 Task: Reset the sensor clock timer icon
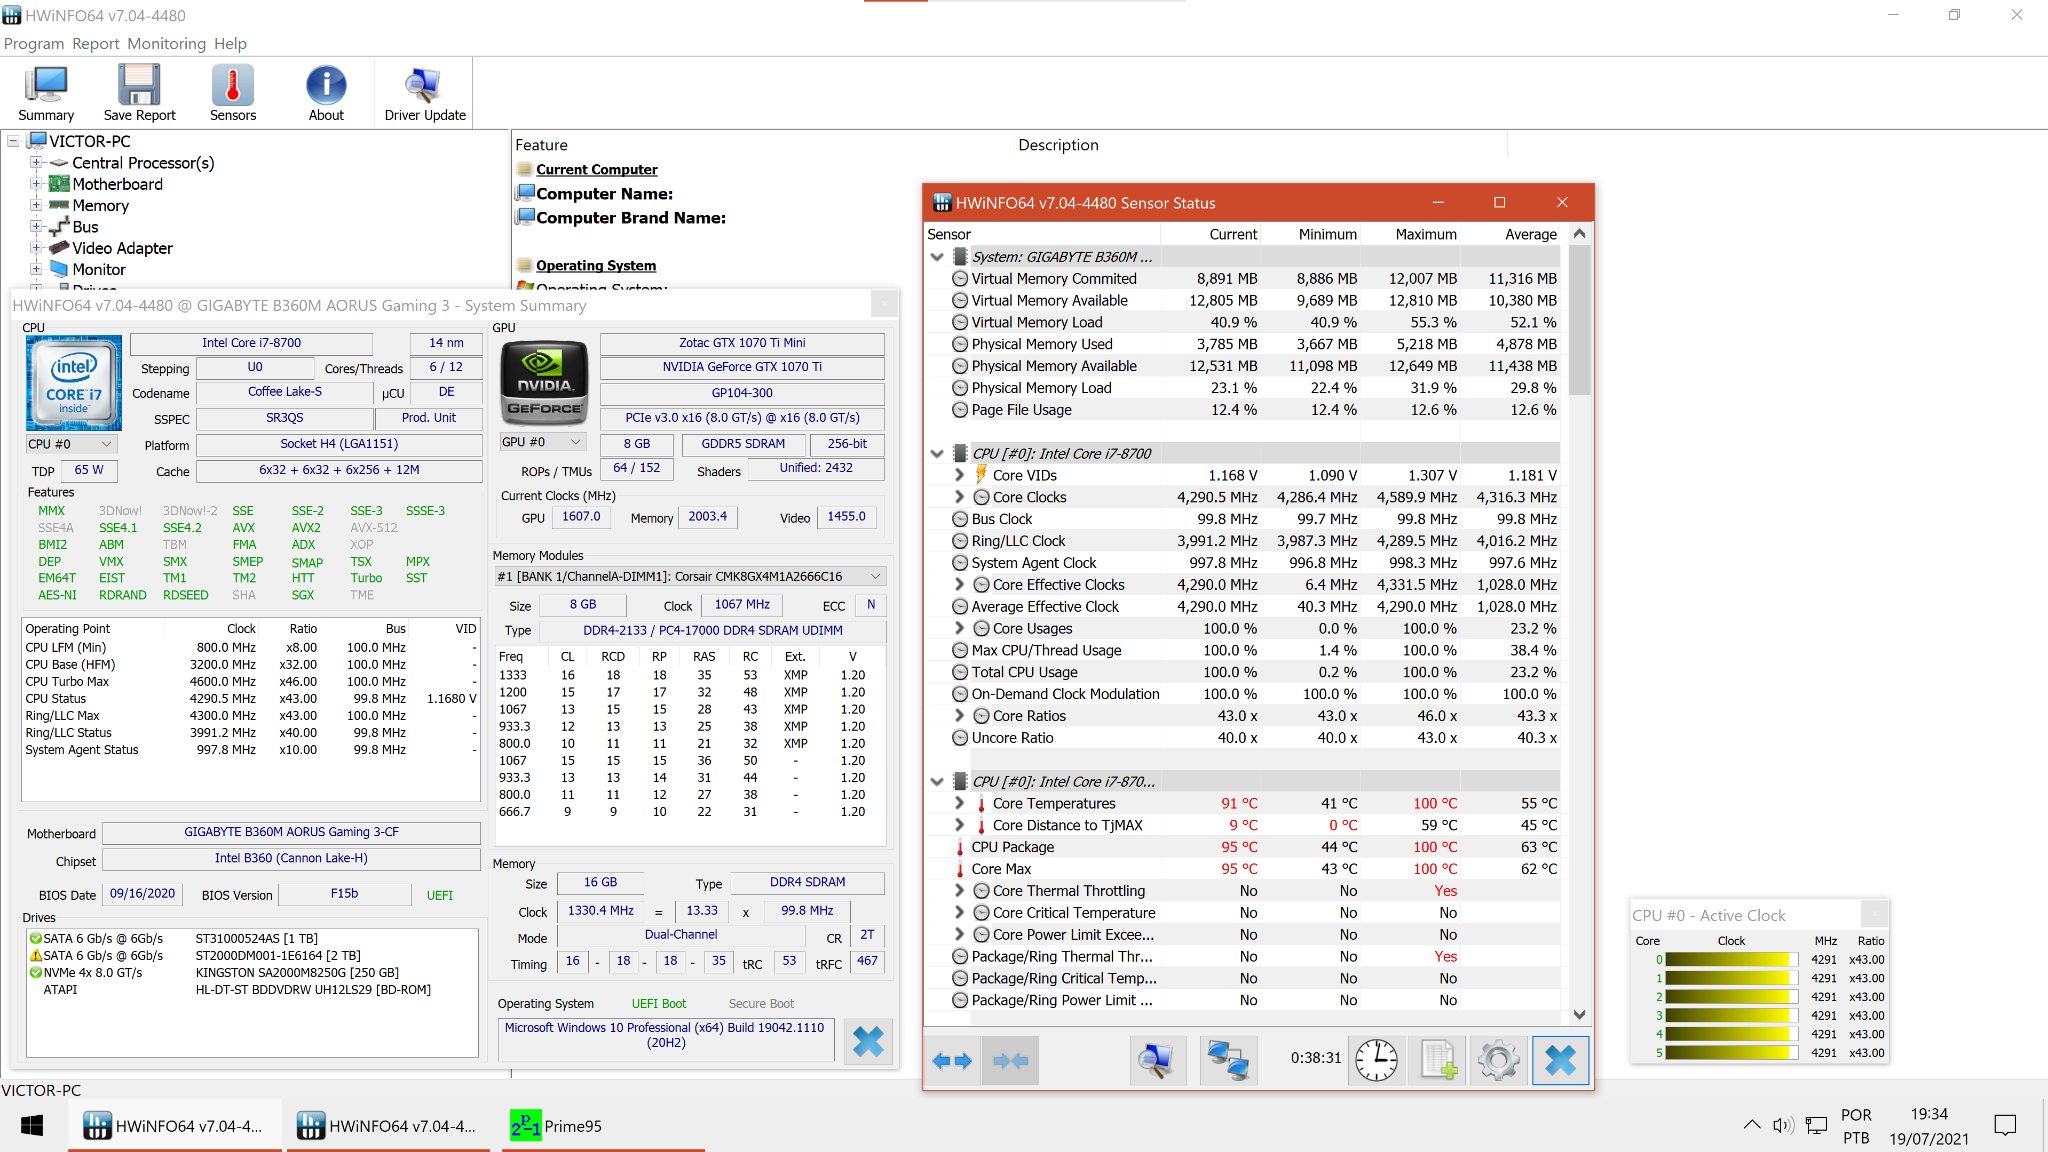click(1376, 1060)
